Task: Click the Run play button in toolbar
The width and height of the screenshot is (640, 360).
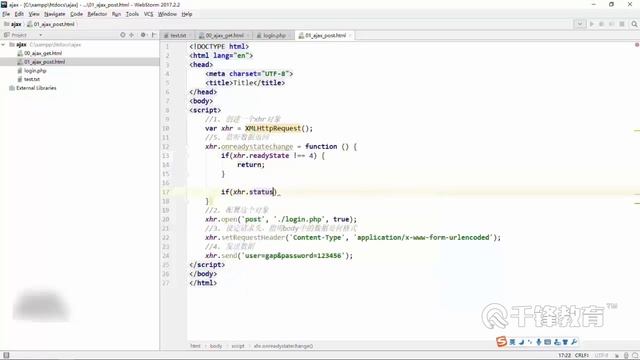Action: click(591, 24)
